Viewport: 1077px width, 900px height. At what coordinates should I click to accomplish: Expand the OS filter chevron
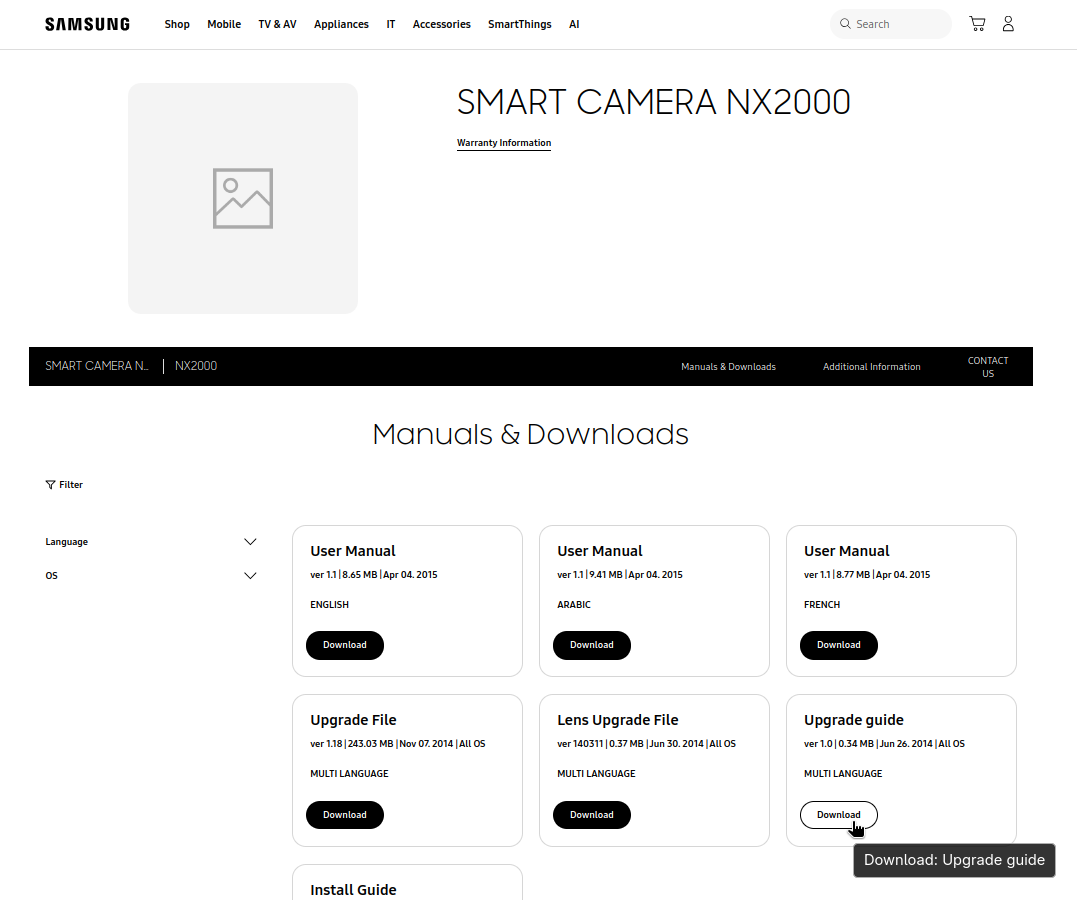click(x=250, y=576)
